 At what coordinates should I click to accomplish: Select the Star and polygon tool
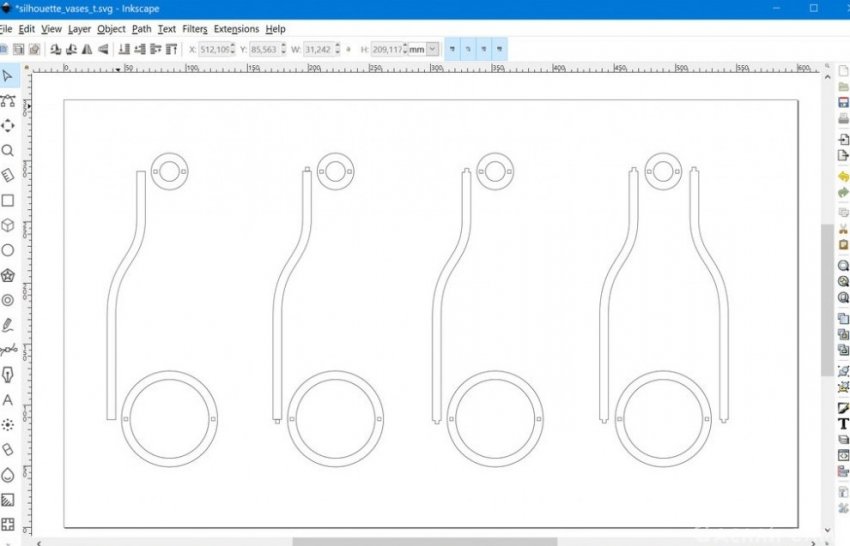click(x=8, y=276)
